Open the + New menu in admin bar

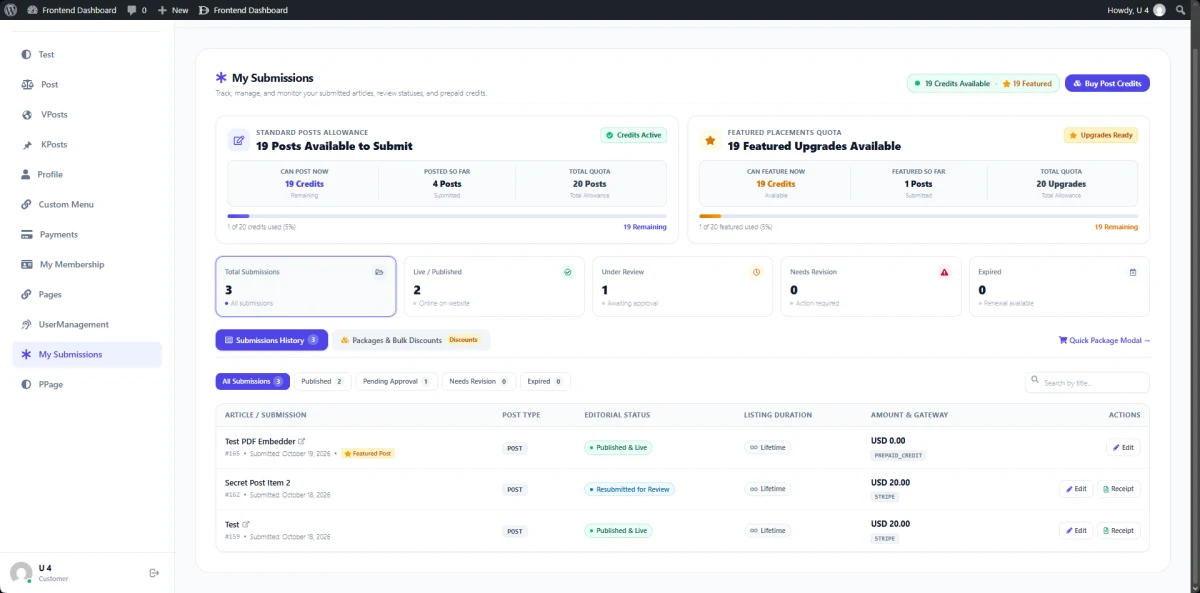[173, 10]
